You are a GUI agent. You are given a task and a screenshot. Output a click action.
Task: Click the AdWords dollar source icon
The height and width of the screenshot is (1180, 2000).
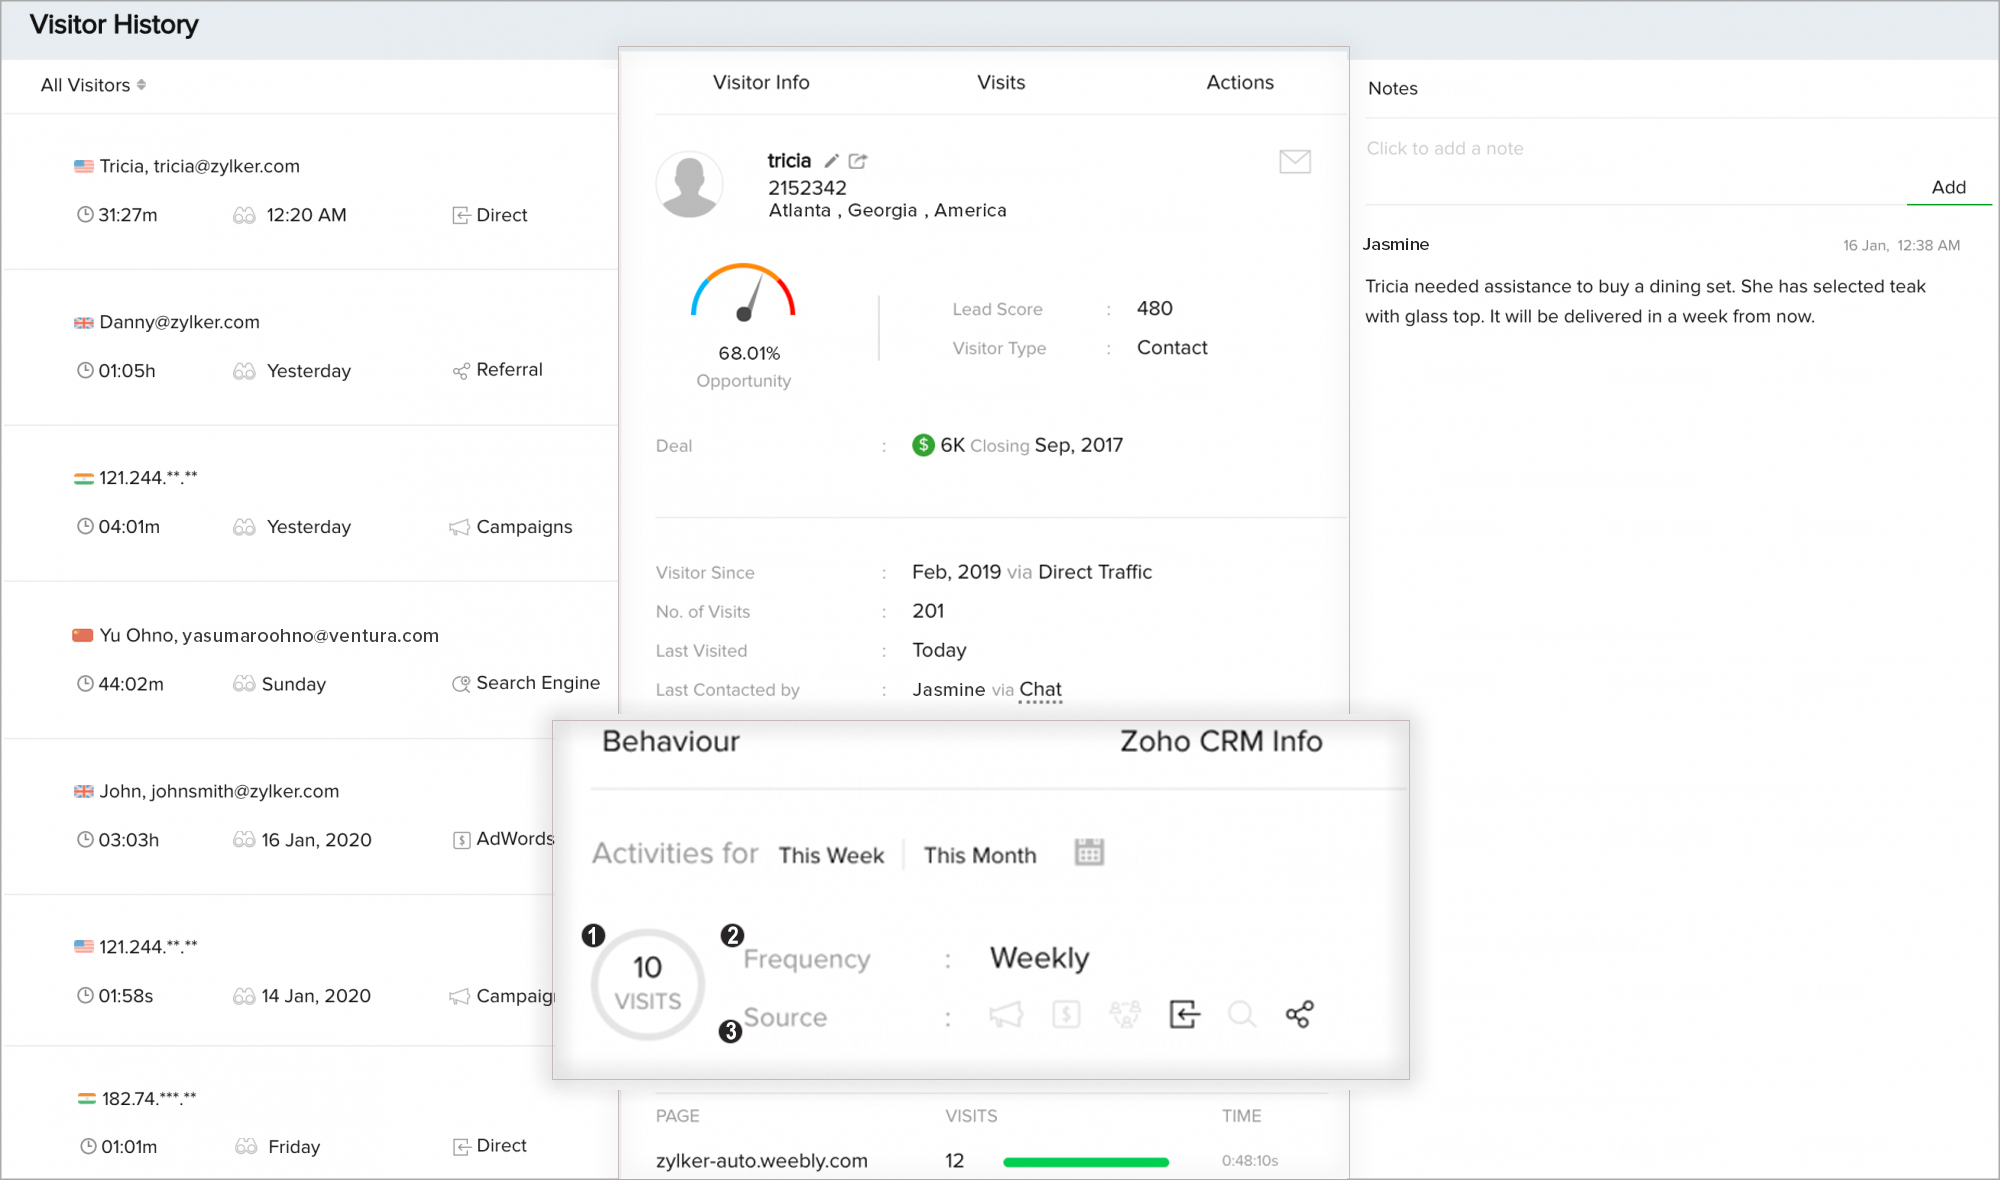pyautogui.click(x=1066, y=1015)
